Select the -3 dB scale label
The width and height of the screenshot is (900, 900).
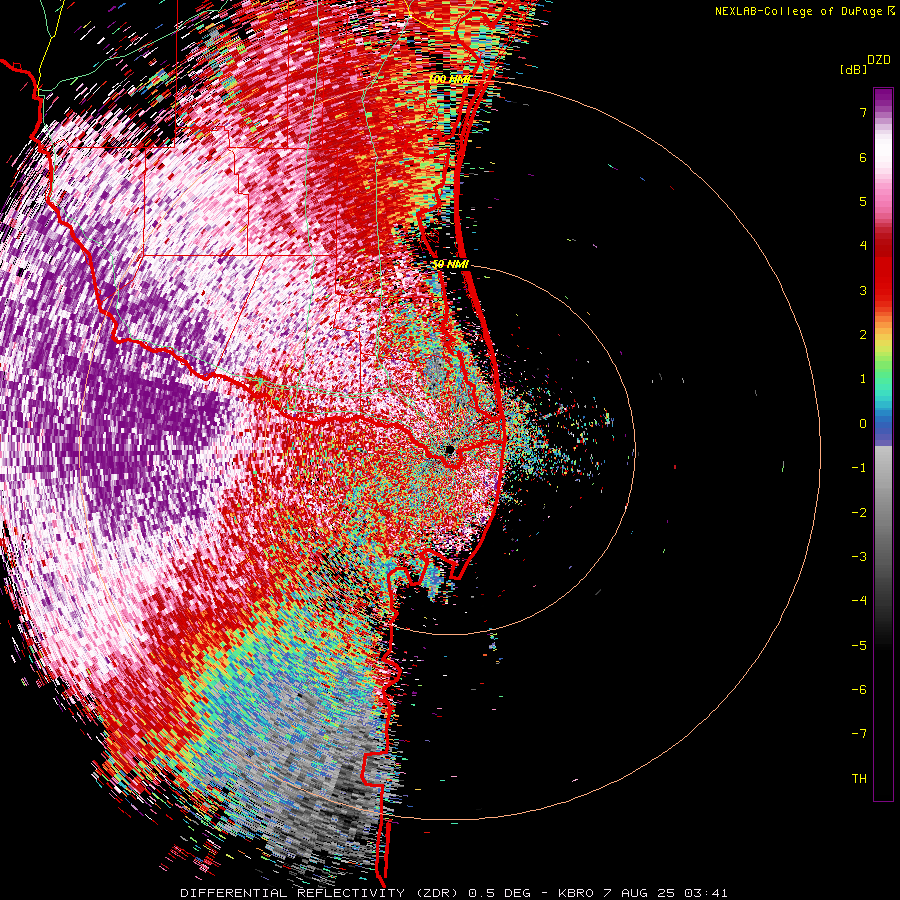[x=859, y=557]
